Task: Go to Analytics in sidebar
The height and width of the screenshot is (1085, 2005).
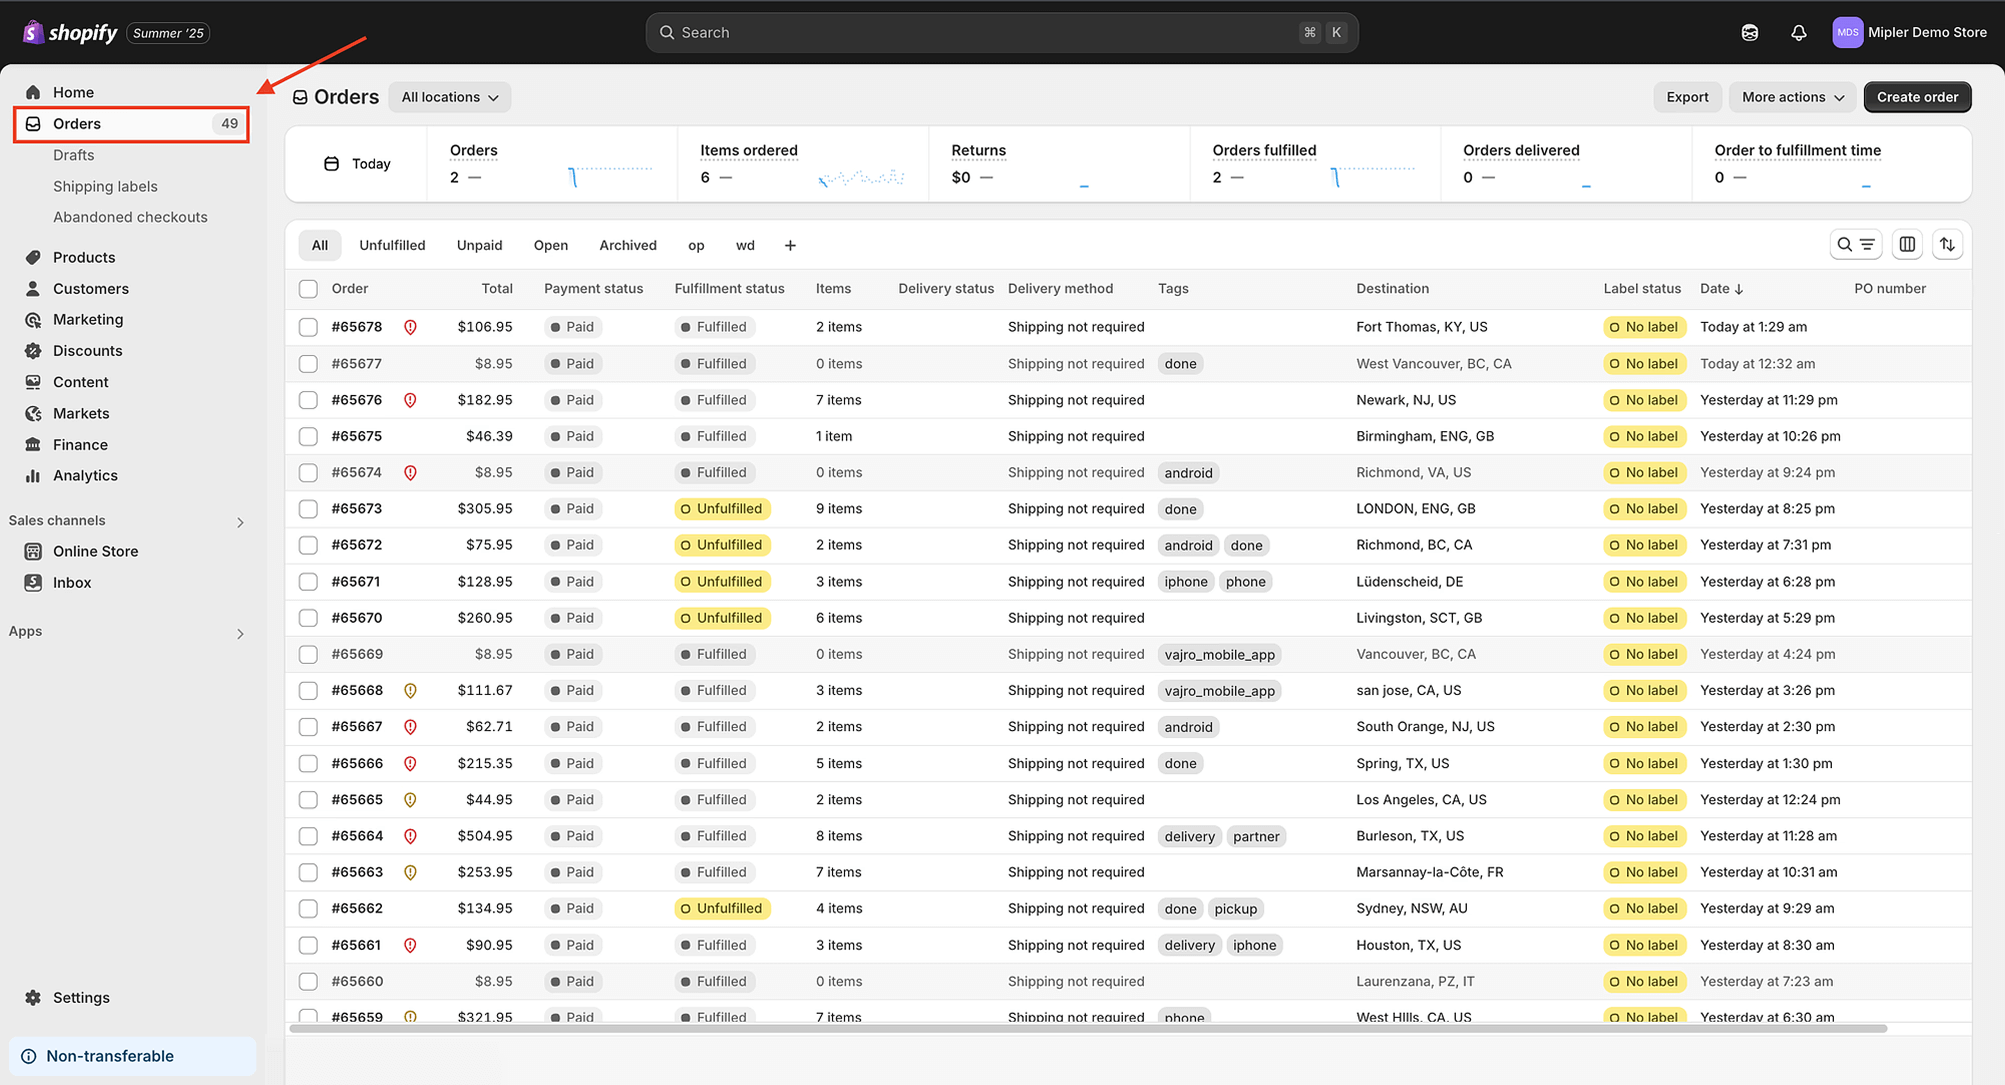Action: [x=85, y=476]
